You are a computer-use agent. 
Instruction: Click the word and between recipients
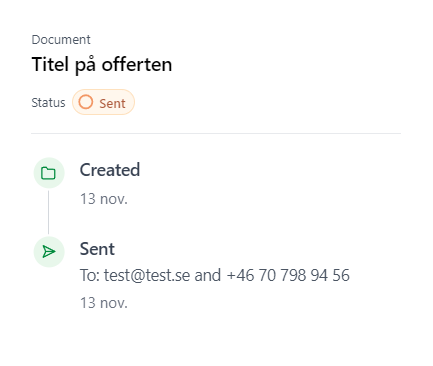click(208, 275)
